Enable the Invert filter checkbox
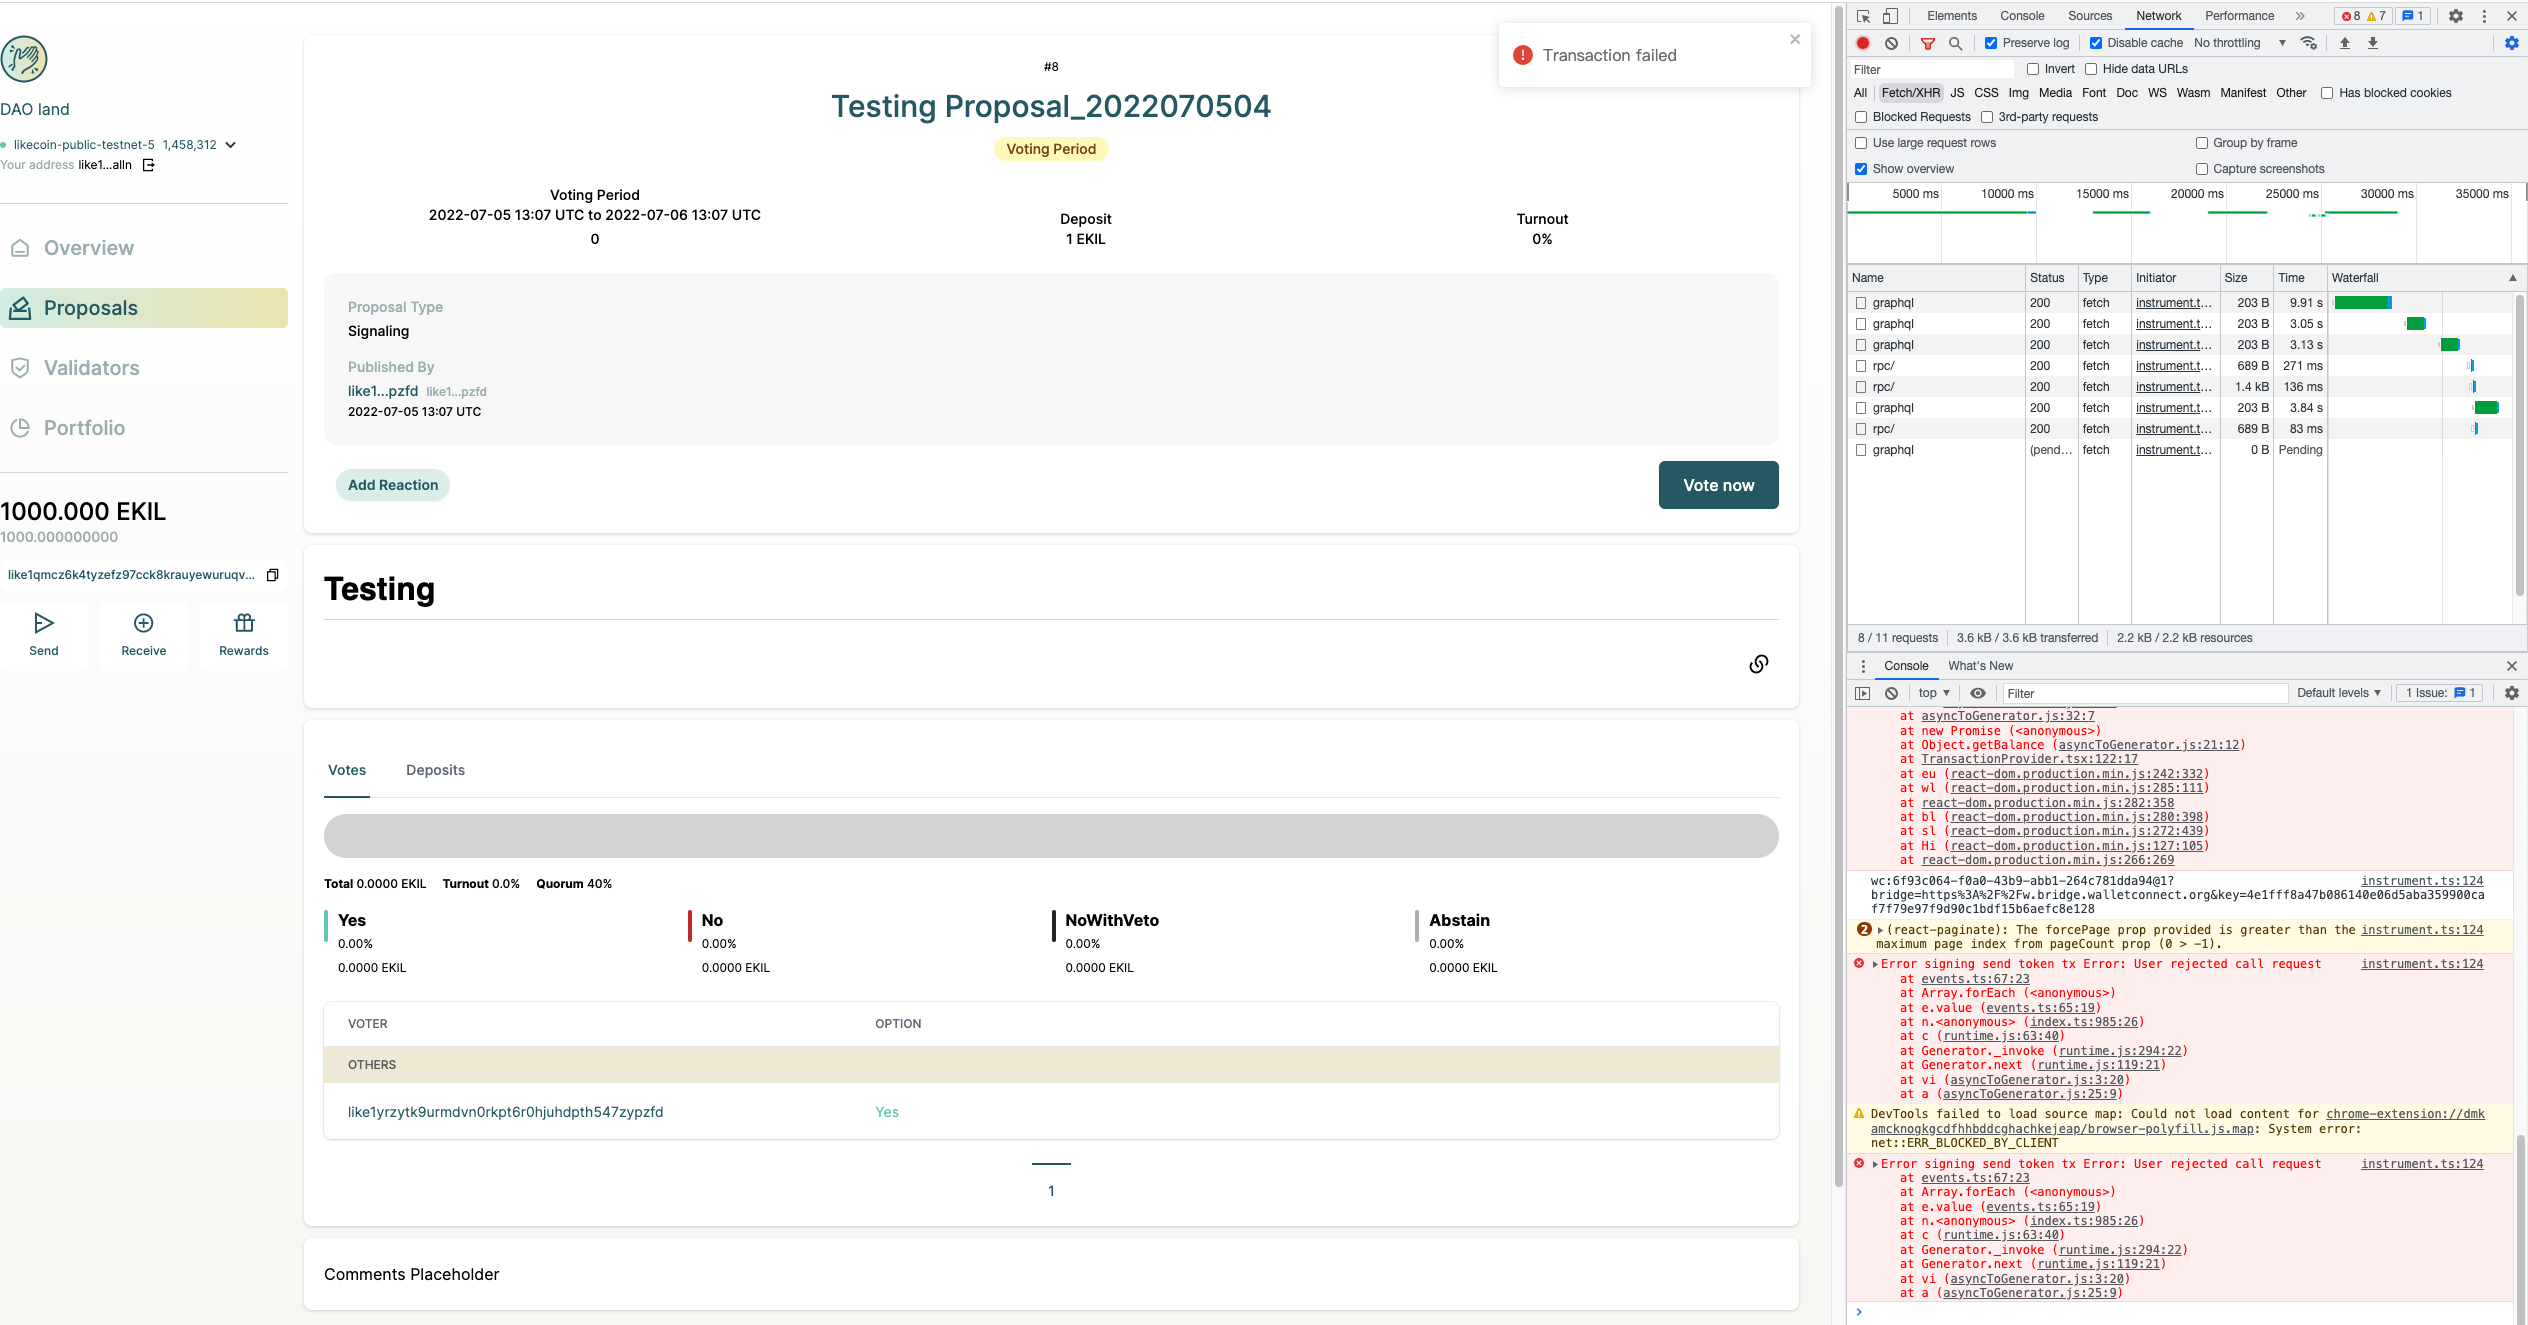2528x1325 pixels. [x=2033, y=69]
